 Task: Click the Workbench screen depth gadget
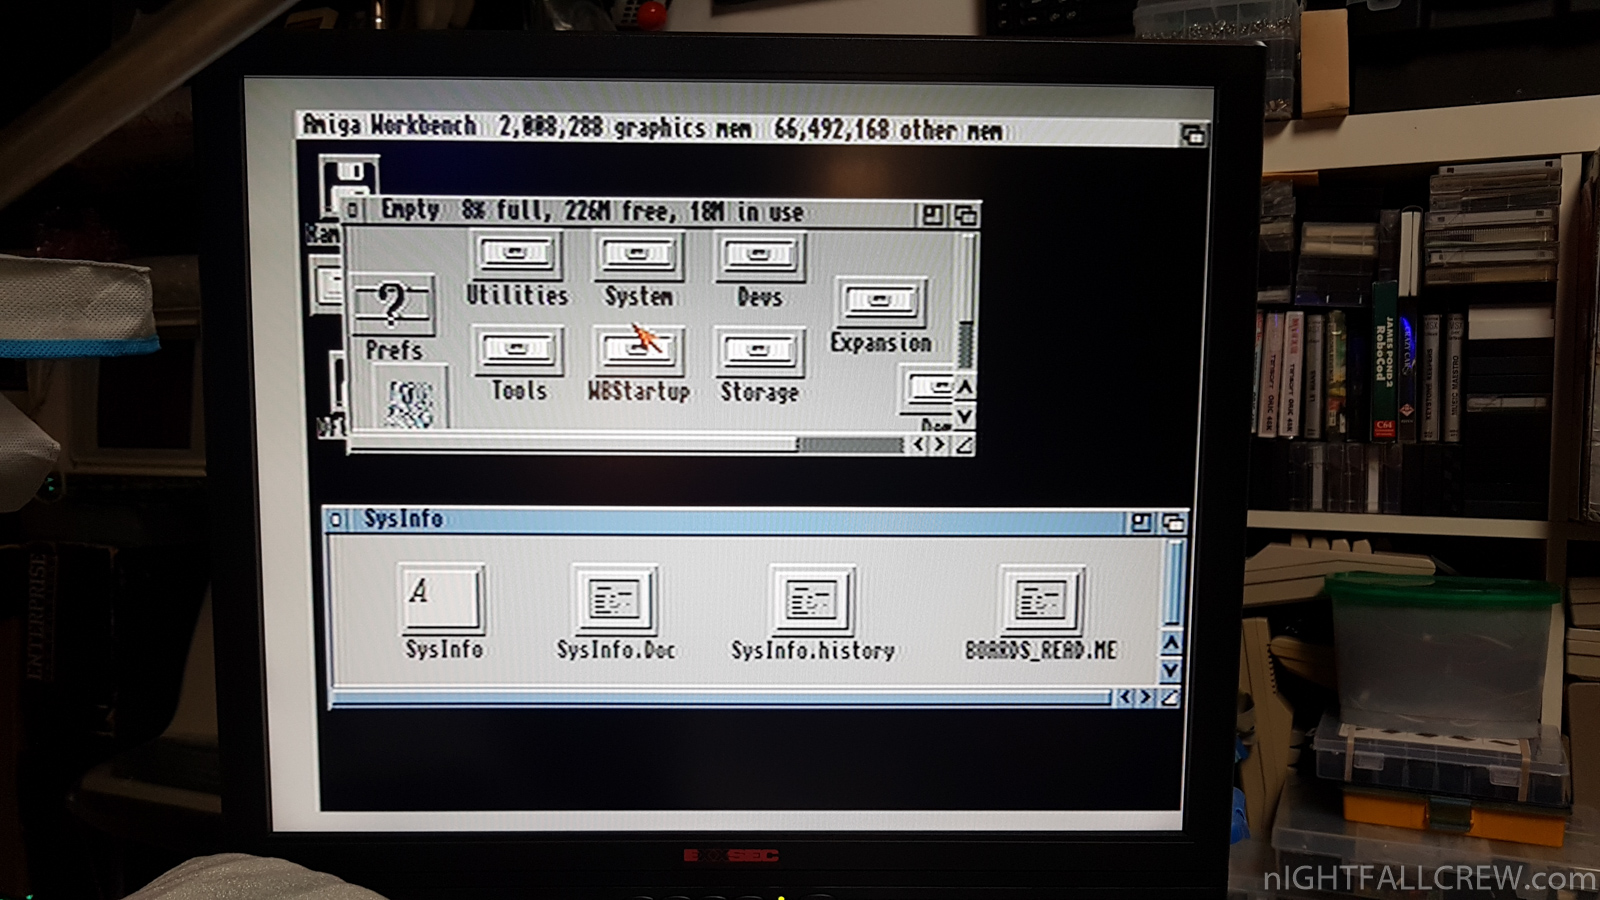[1193, 135]
